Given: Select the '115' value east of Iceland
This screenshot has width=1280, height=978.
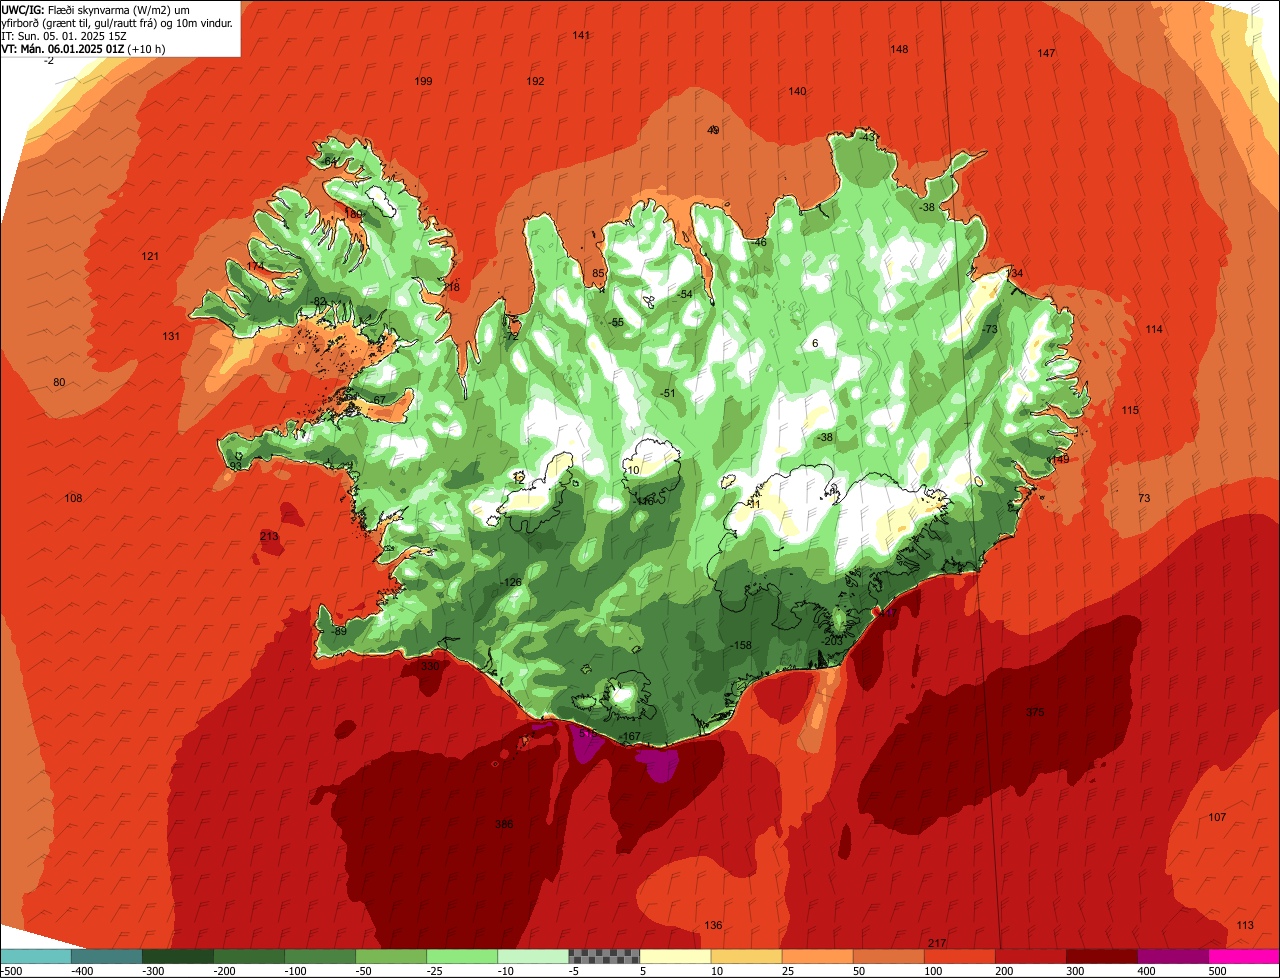Looking at the screenshot, I should point(1130,410).
